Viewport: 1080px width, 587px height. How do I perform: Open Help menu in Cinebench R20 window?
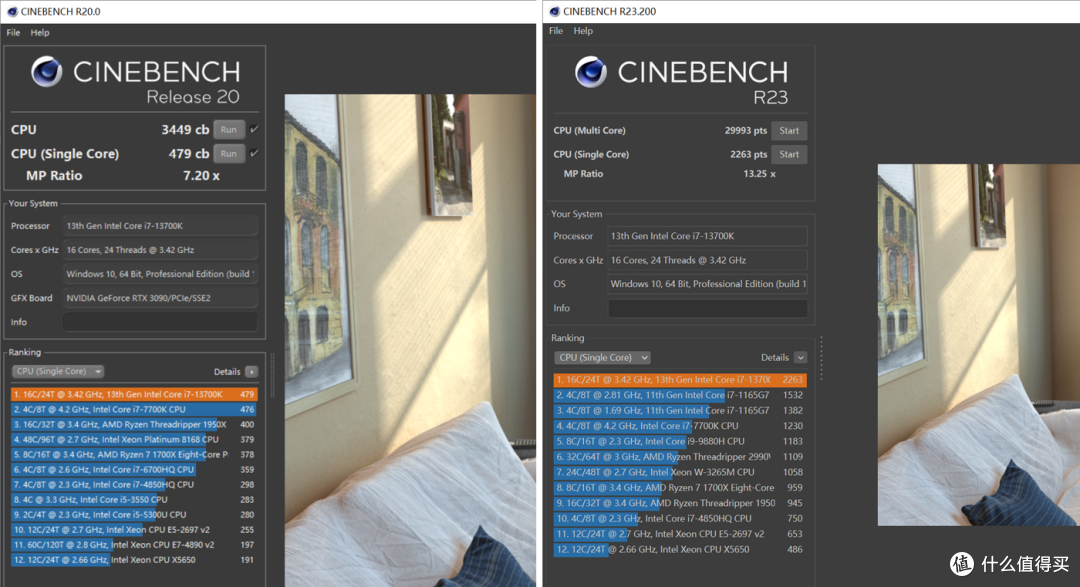(40, 32)
